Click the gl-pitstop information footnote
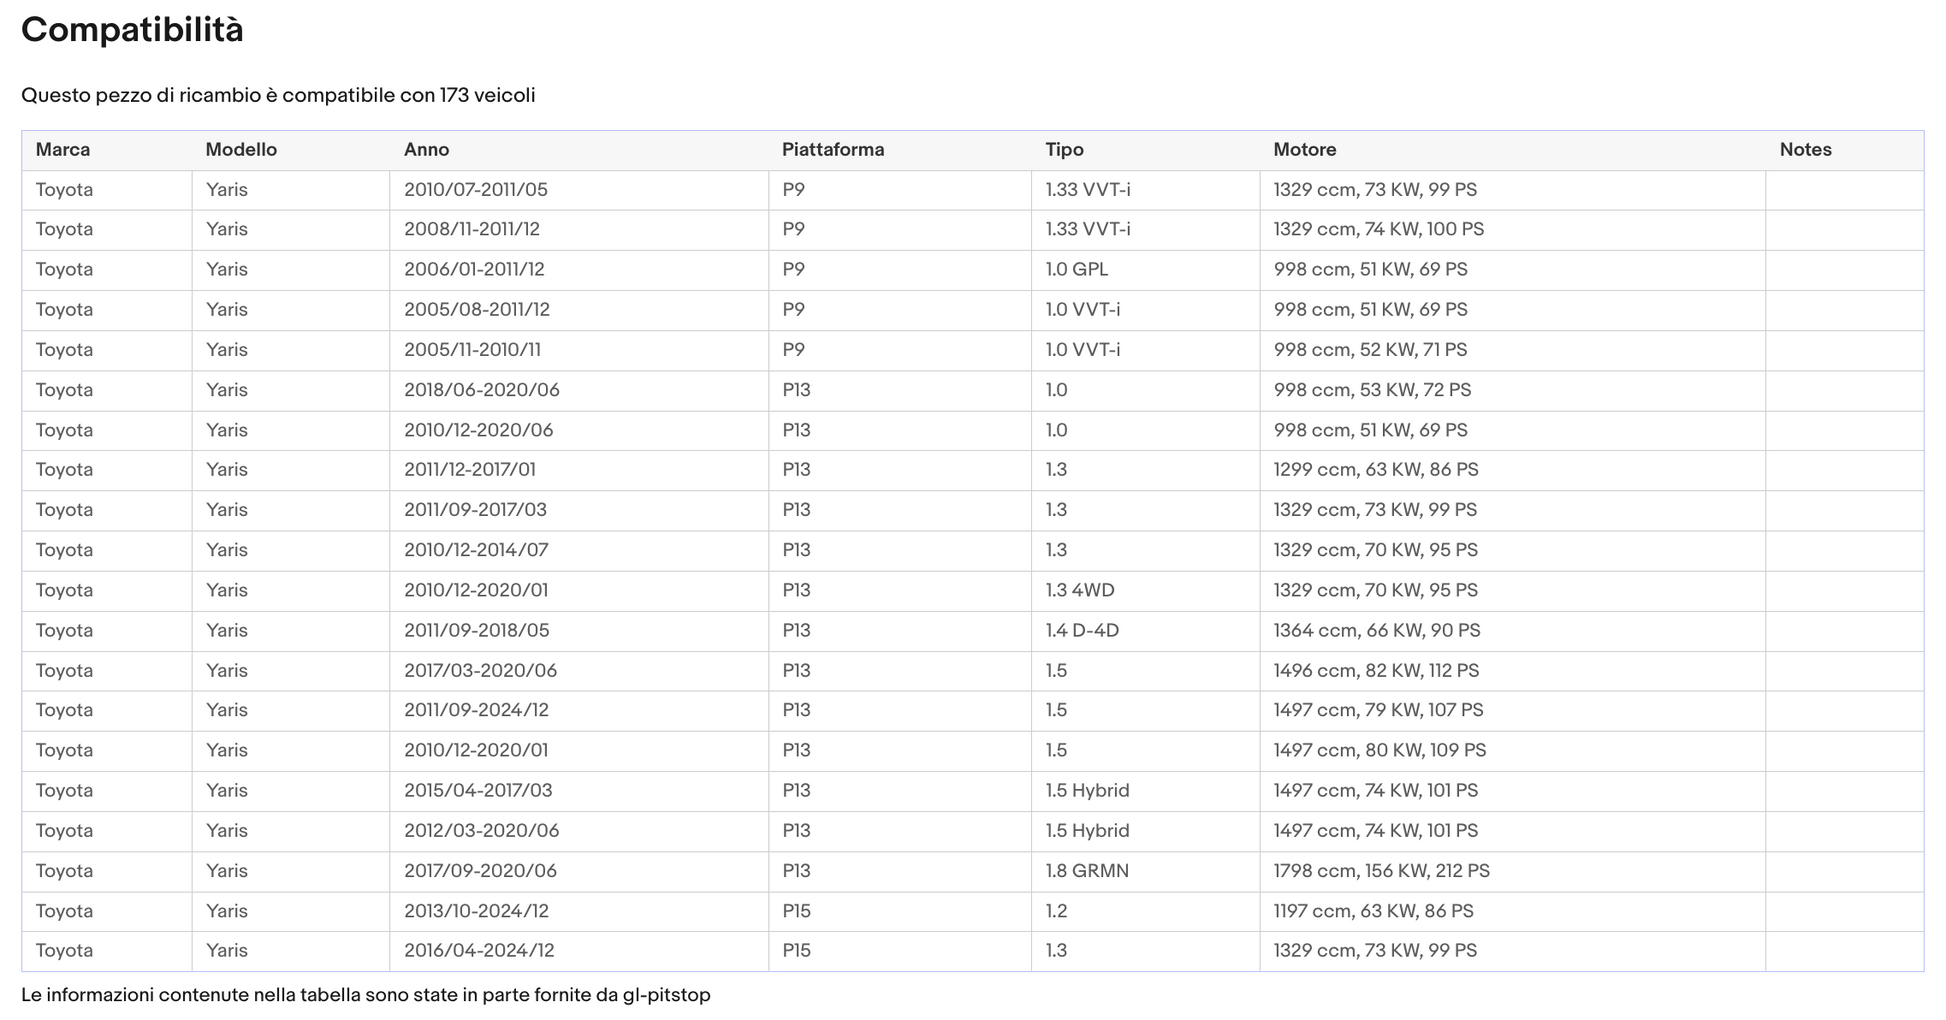The height and width of the screenshot is (1020, 1946). click(366, 995)
